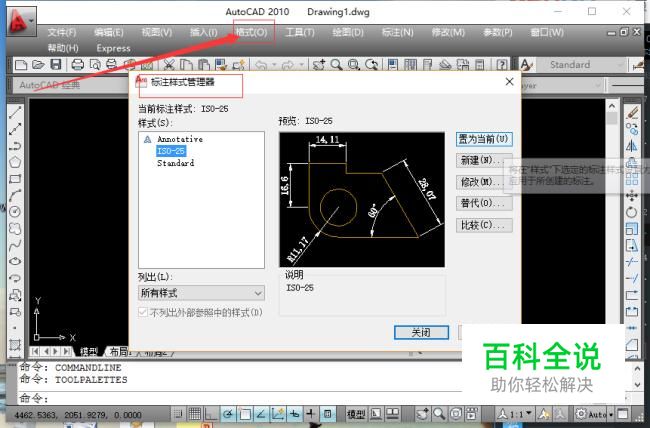Select the Rotate modify tool
This screenshot has width=650, height=428.
632,212
